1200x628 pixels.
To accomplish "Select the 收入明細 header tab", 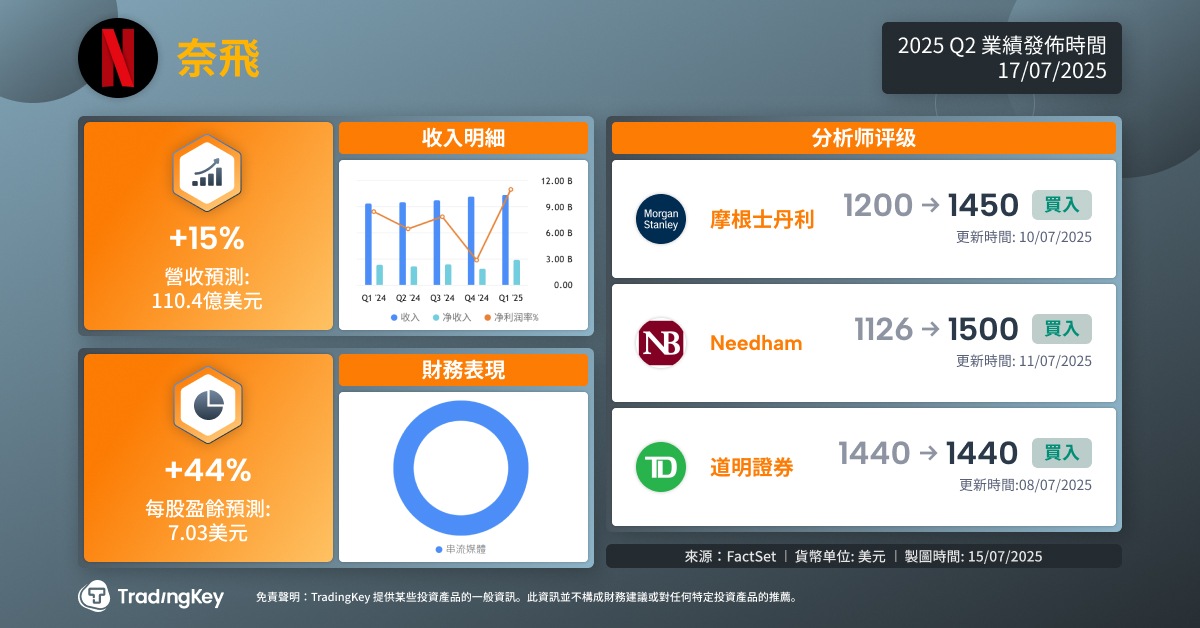I will pos(463,139).
